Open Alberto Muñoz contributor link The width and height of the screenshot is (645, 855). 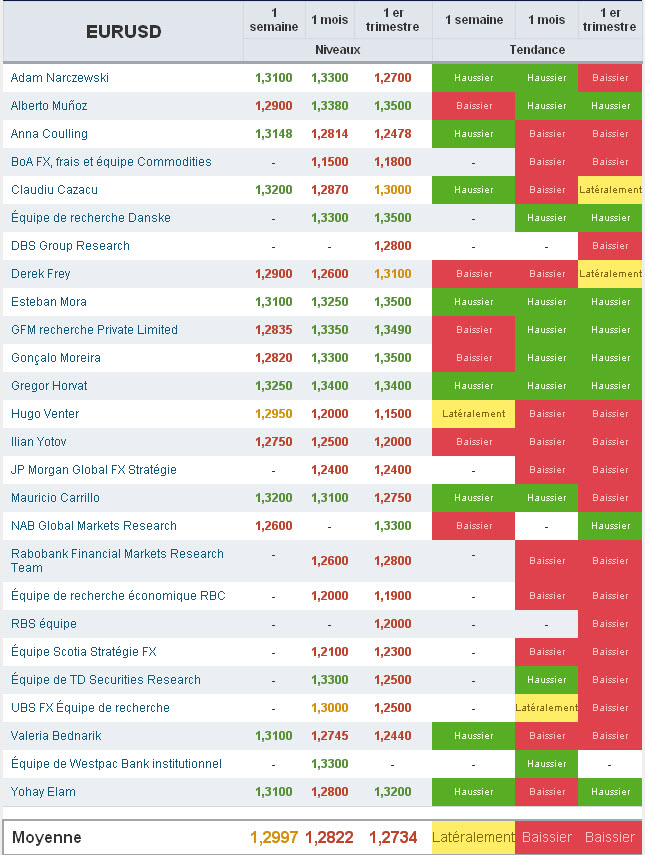point(49,106)
